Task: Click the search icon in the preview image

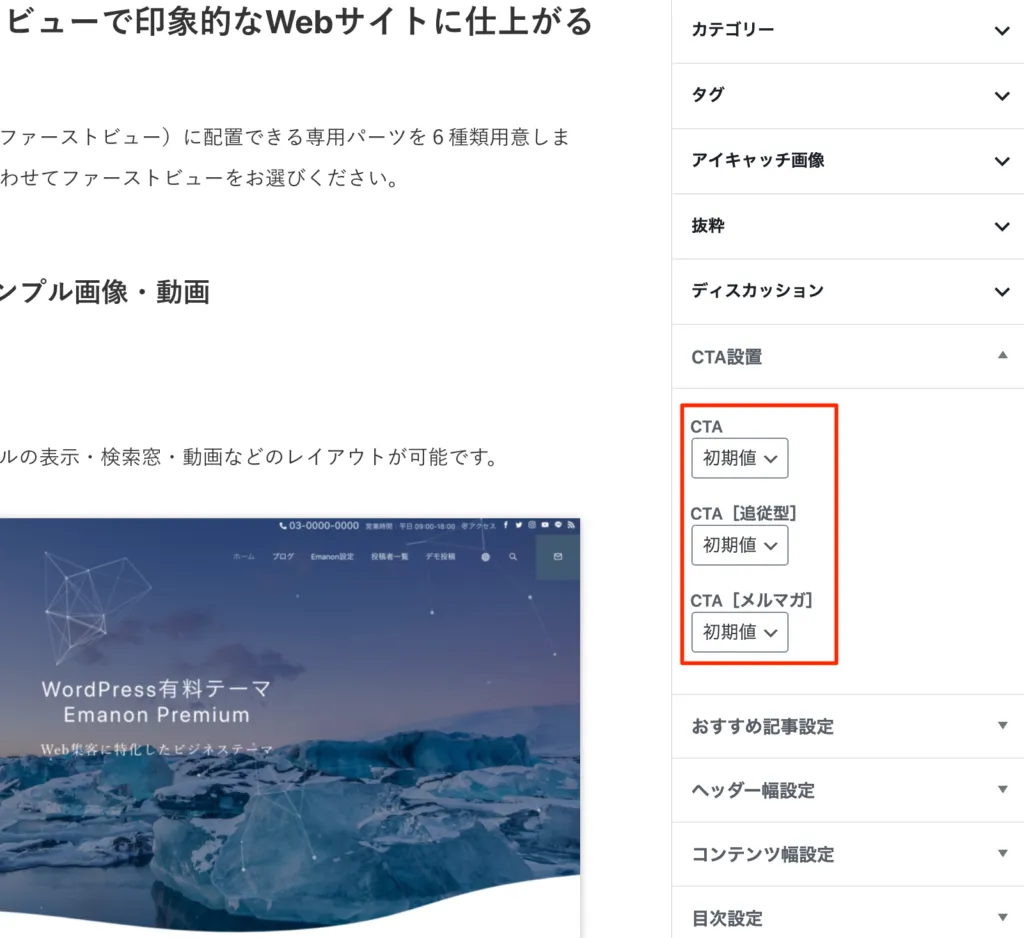Action: point(513,557)
